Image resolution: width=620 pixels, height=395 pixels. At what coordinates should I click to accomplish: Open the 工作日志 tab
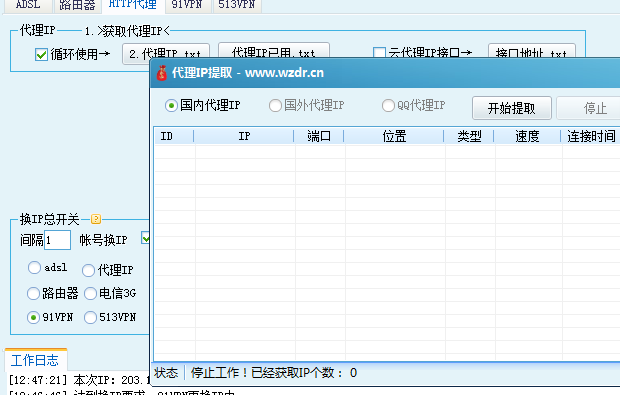tap(35, 360)
